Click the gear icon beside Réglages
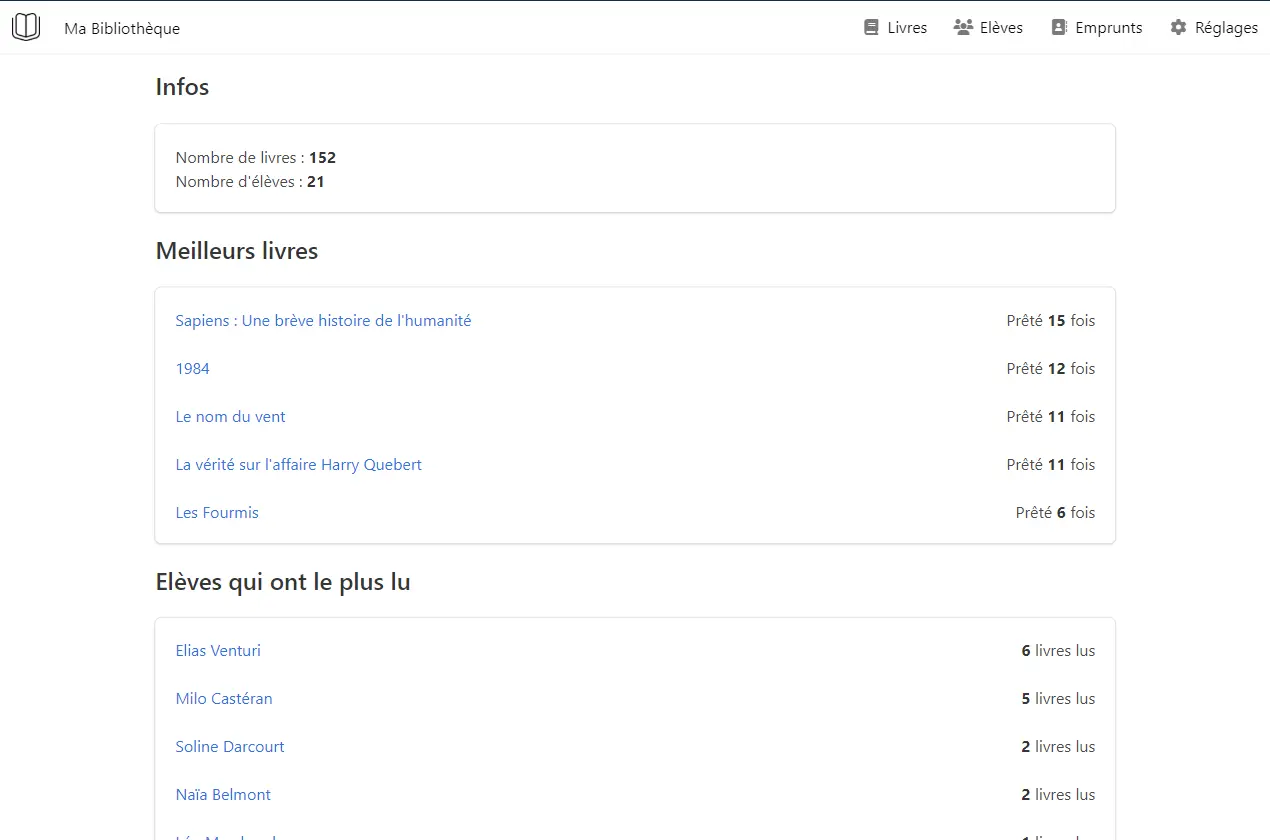The height and width of the screenshot is (840, 1270). click(x=1178, y=28)
